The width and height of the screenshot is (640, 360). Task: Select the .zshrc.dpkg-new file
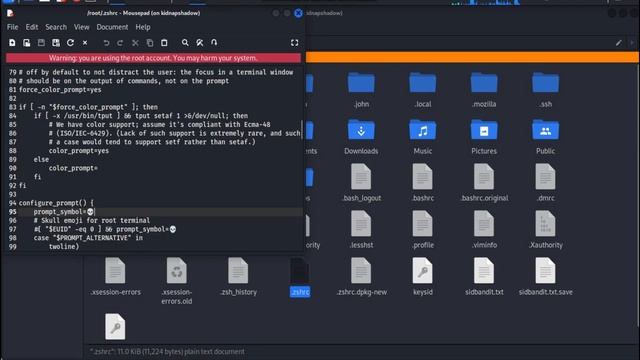pyautogui.click(x=361, y=277)
